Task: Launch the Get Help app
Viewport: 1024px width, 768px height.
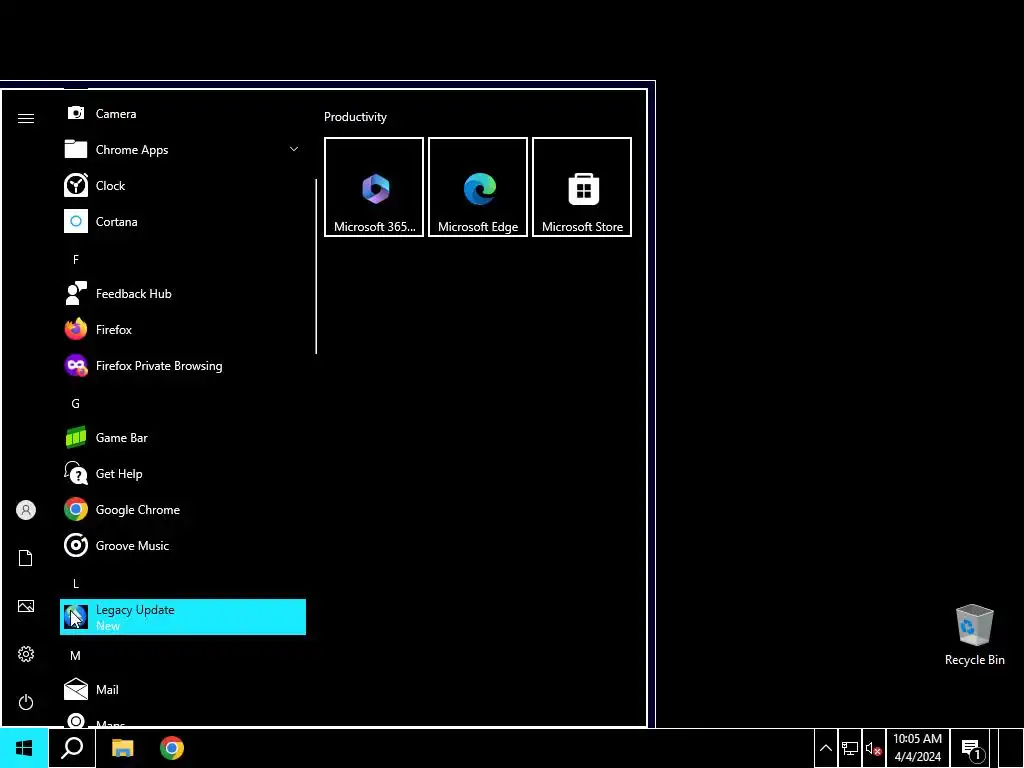Action: tap(183, 473)
